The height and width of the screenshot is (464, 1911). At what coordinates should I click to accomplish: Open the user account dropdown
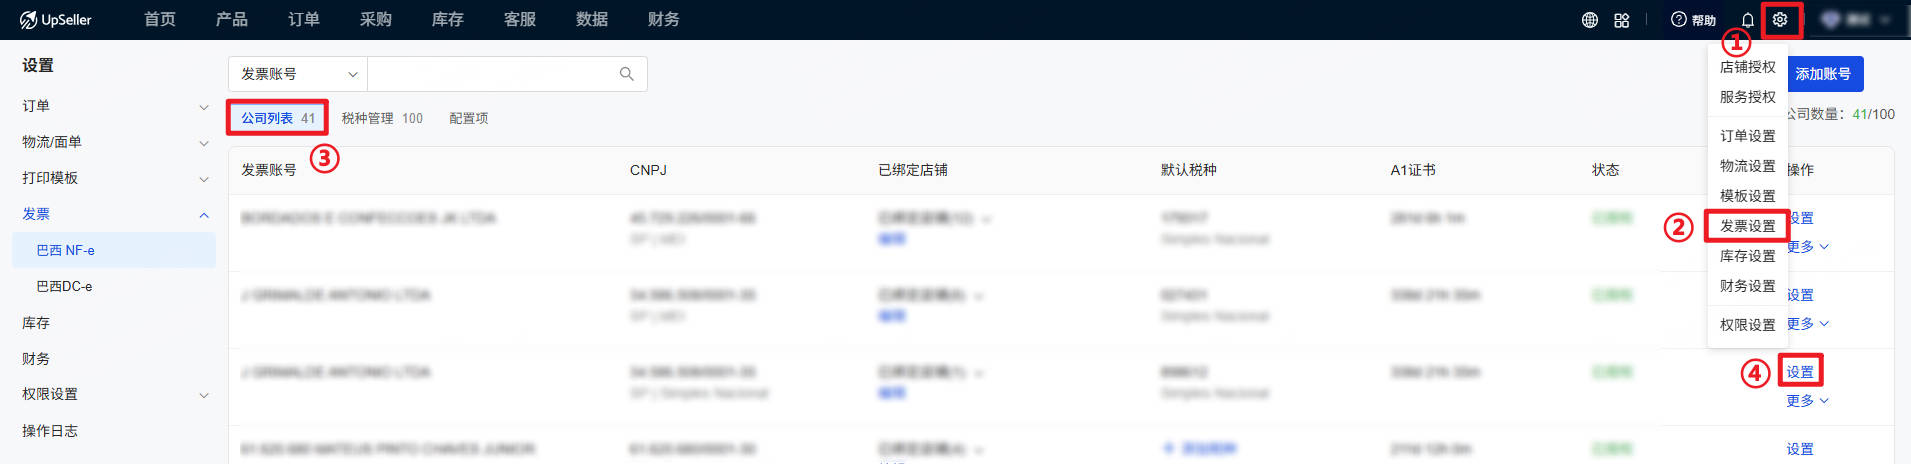click(1856, 20)
